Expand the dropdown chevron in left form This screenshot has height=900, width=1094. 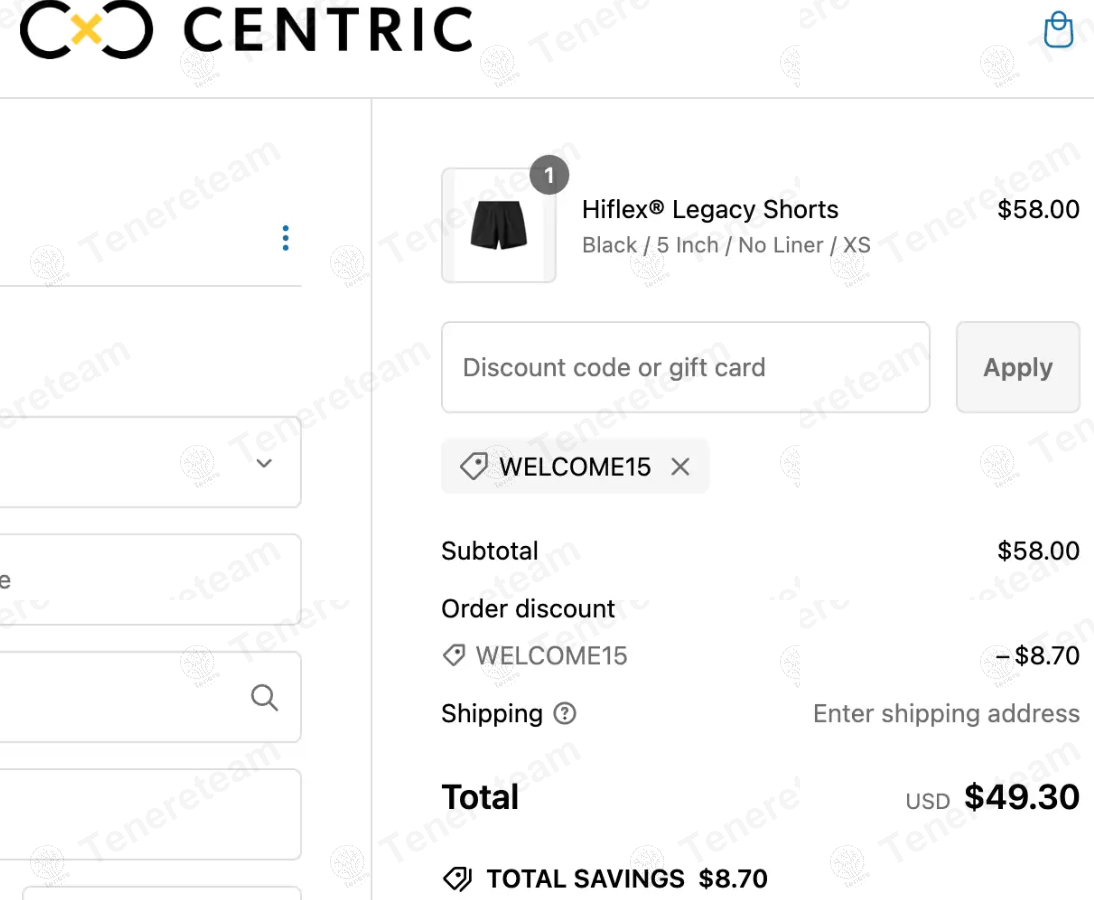(x=264, y=463)
